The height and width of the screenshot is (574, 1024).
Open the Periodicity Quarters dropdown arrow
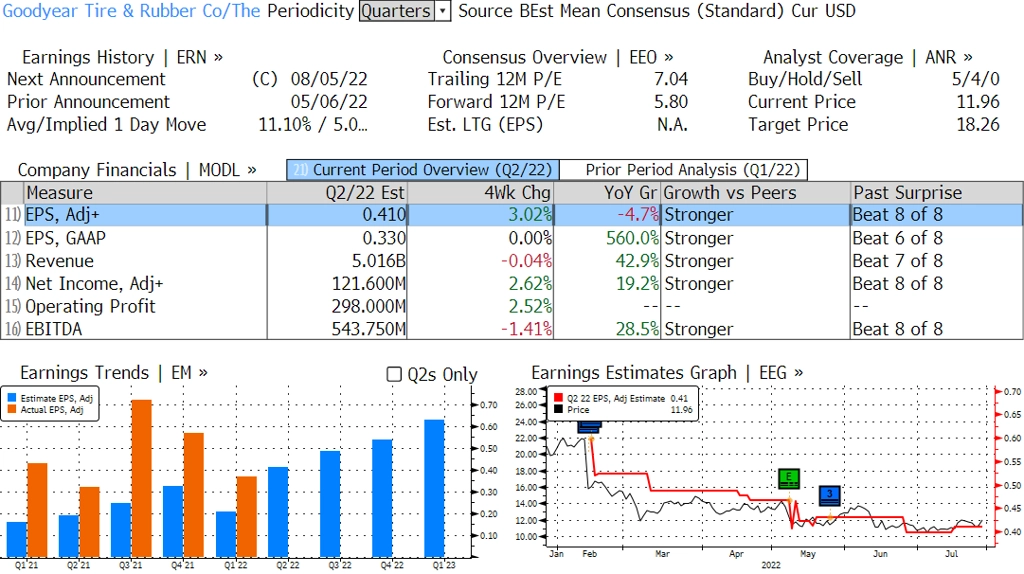(443, 11)
